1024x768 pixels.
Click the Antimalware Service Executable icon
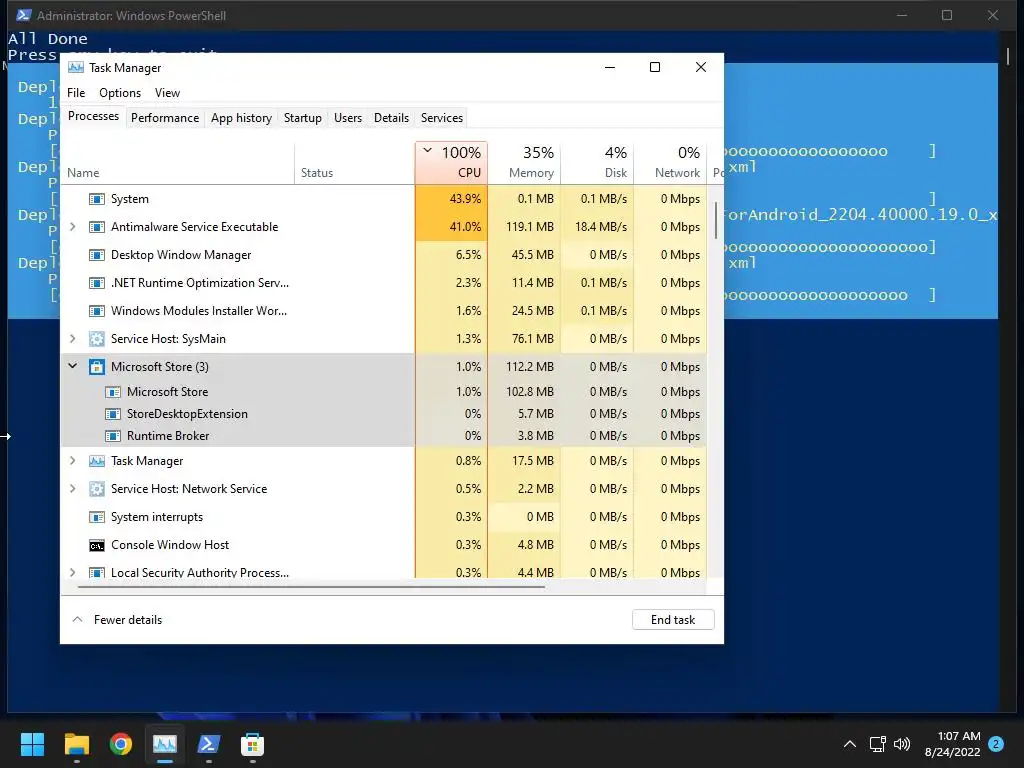pyautogui.click(x=97, y=227)
